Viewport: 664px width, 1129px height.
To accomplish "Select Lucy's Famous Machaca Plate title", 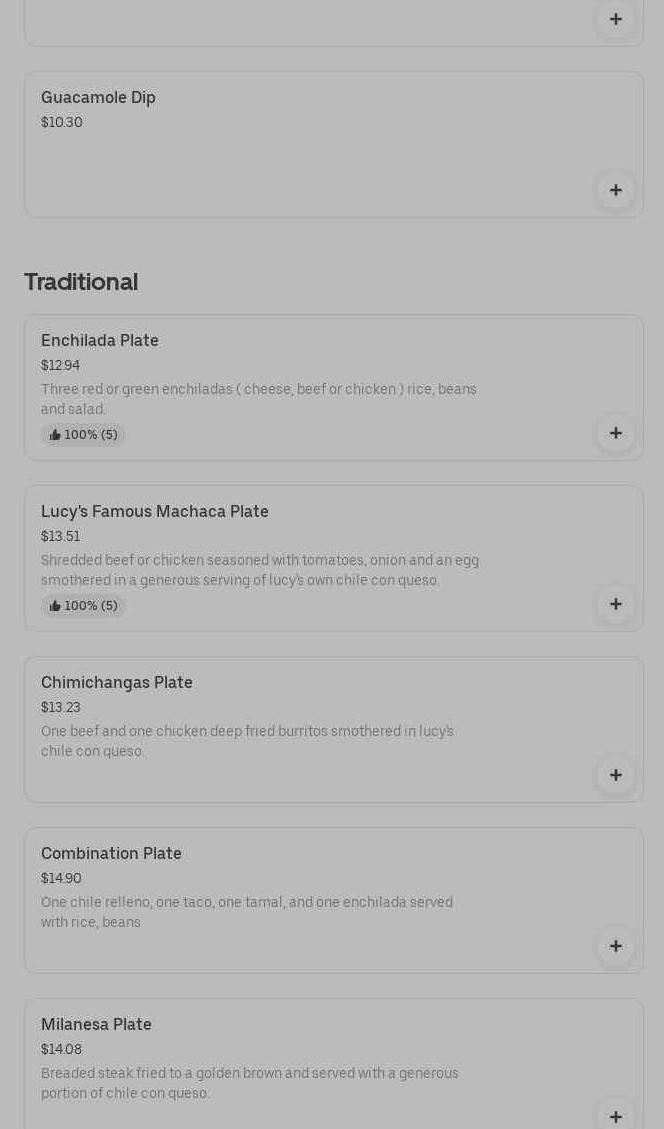I will point(155,512).
